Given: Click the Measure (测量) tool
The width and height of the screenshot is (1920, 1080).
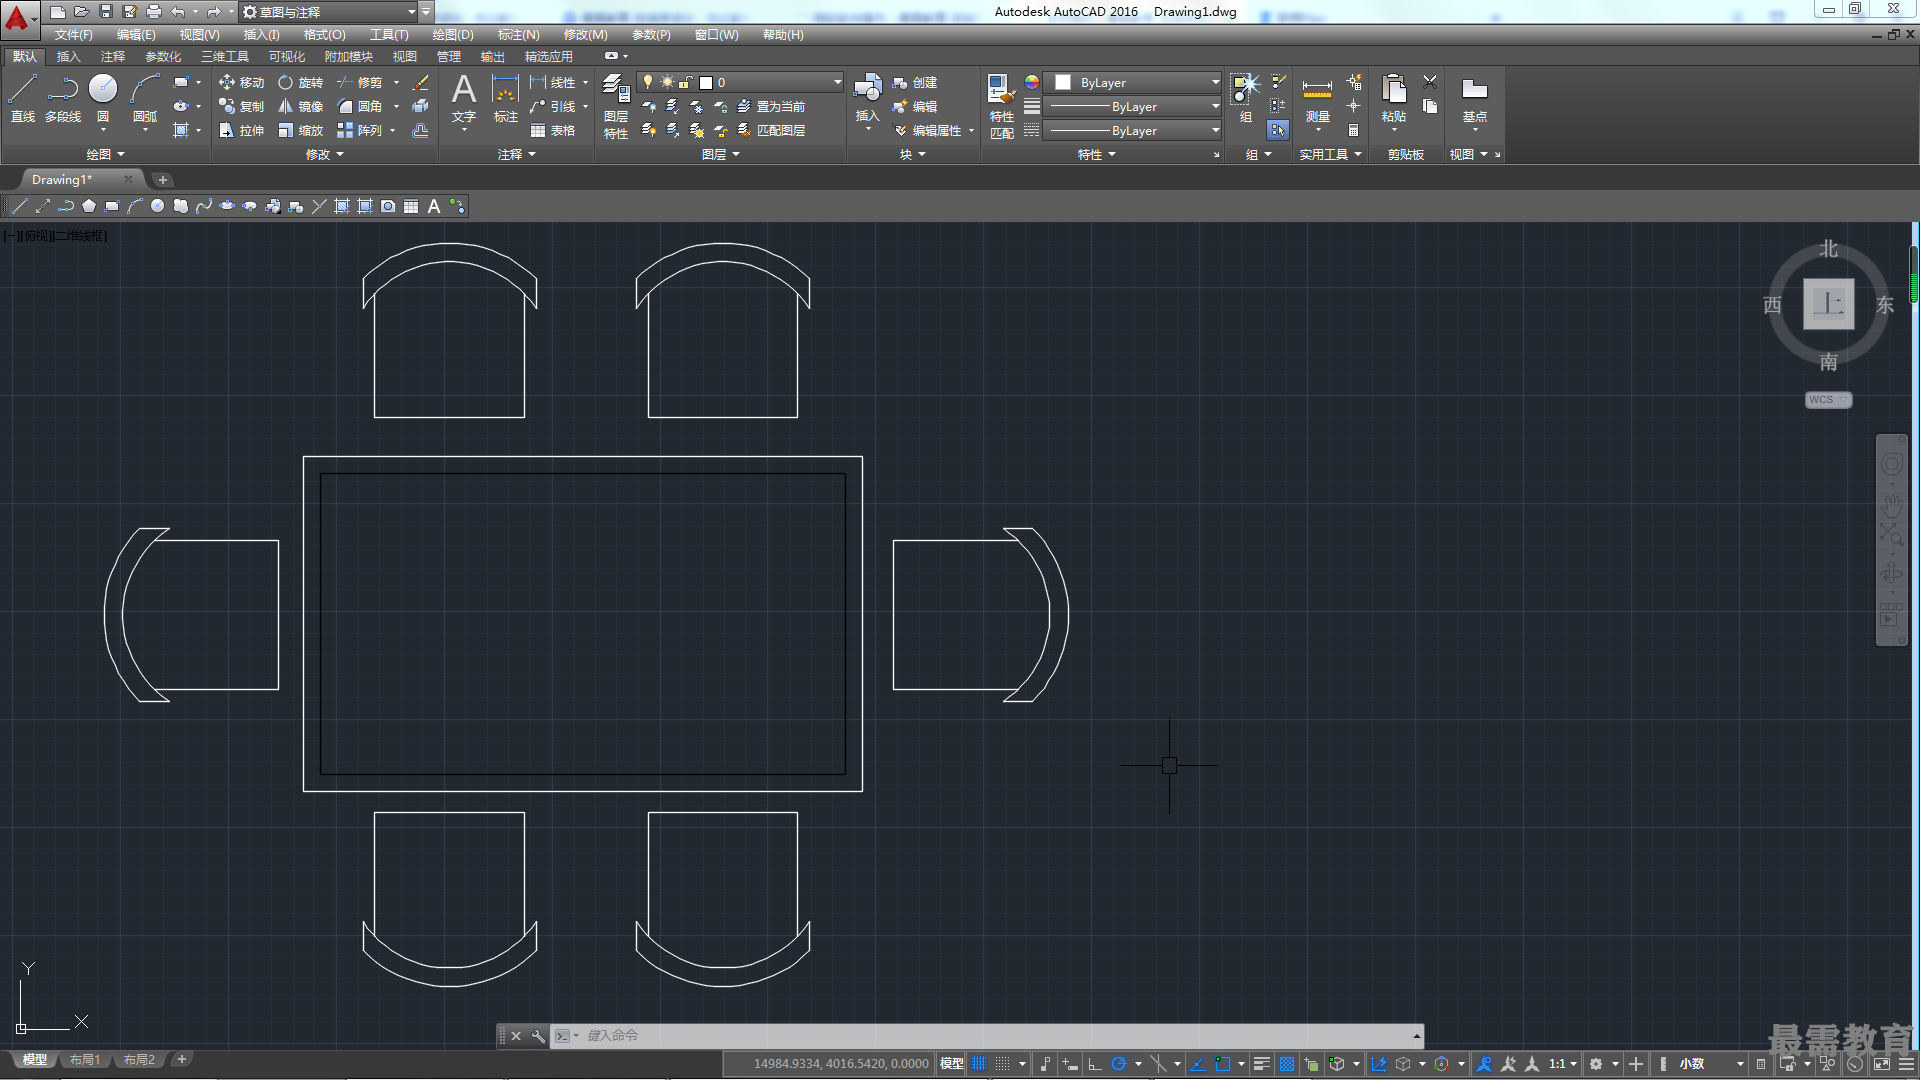Looking at the screenshot, I should (1317, 98).
